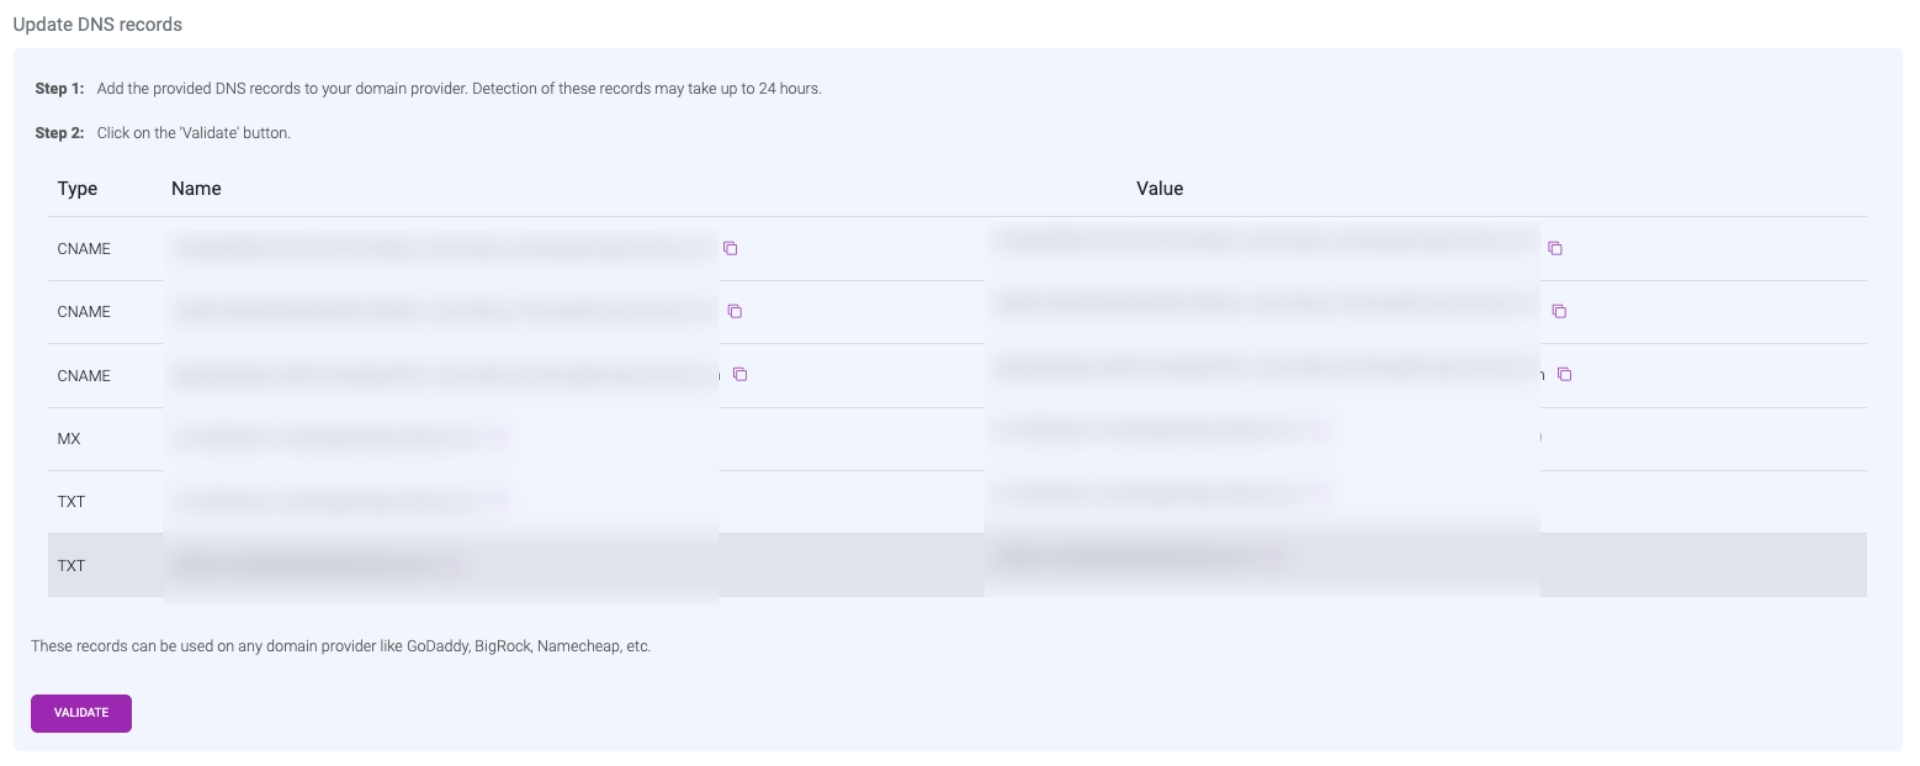Viewport: 1920px width, 766px height.
Task: Select the first CNAME type cell
Action: (84, 249)
